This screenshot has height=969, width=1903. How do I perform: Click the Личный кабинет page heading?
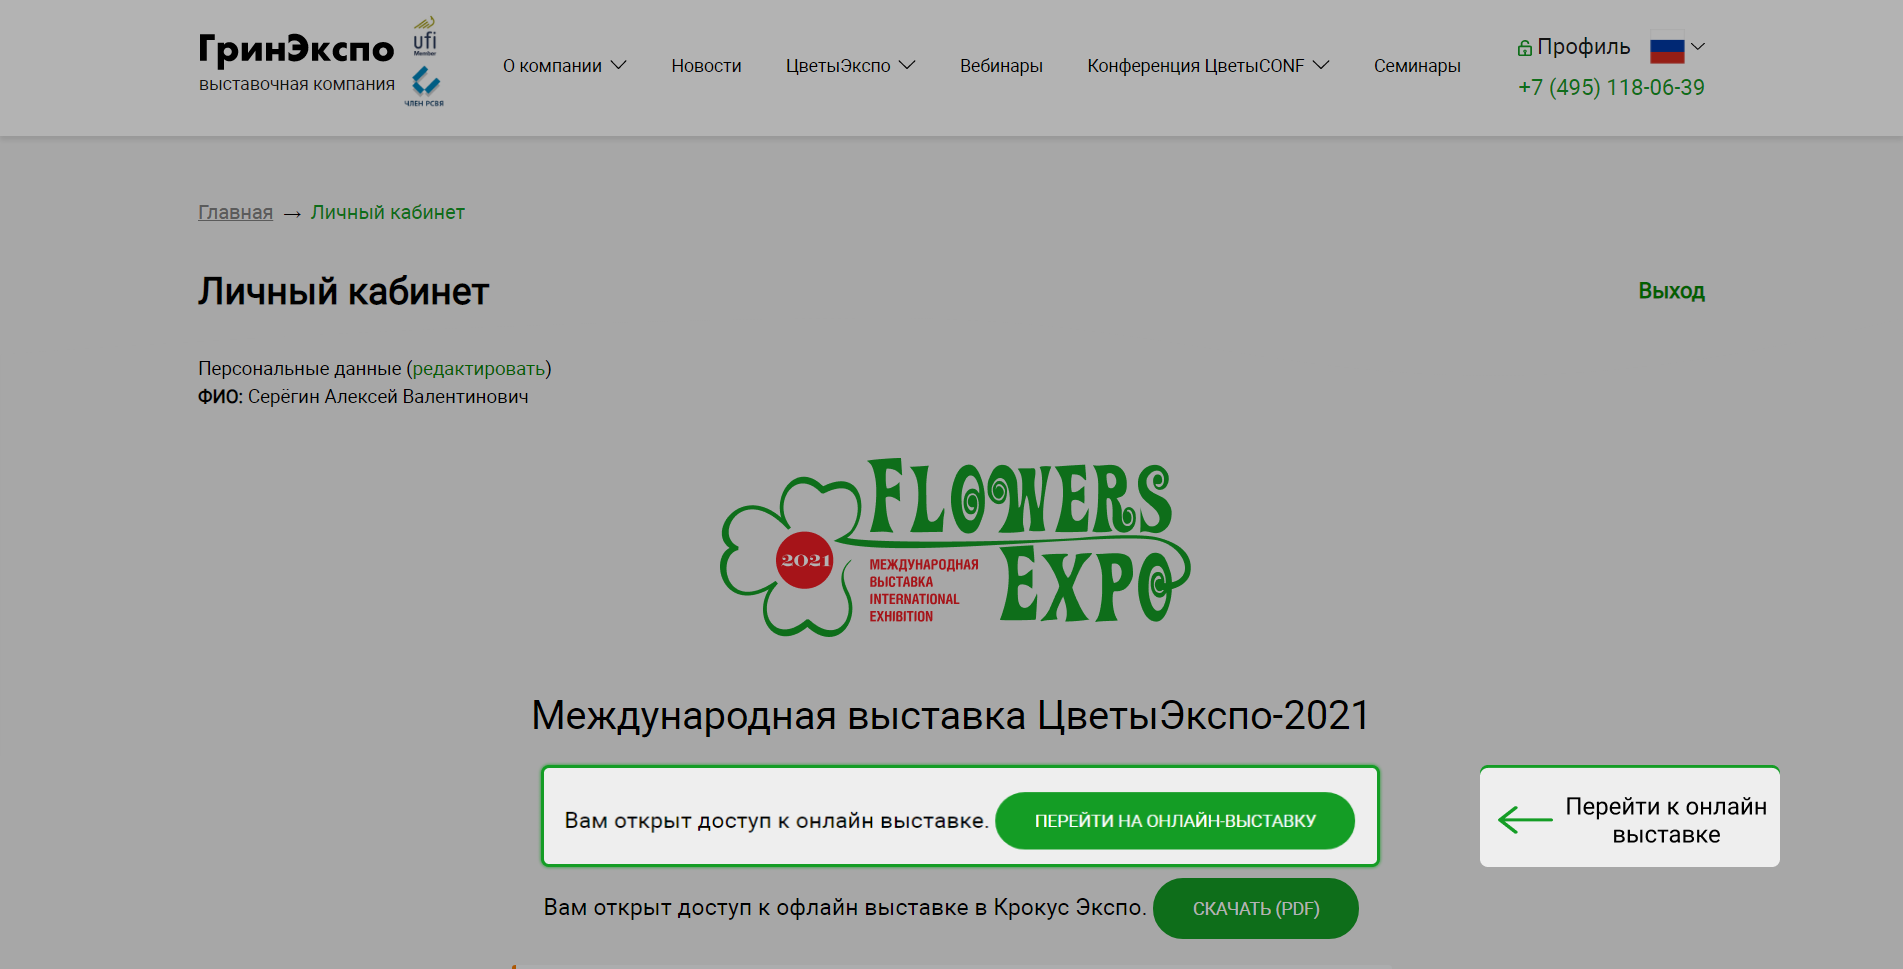pyautogui.click(x=343, y=291)
